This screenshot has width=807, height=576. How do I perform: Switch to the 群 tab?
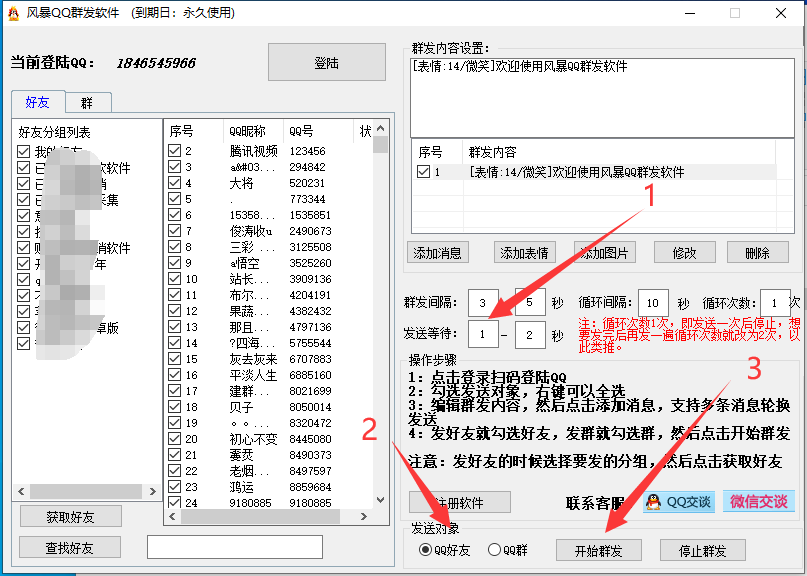[x=87, y=103]
